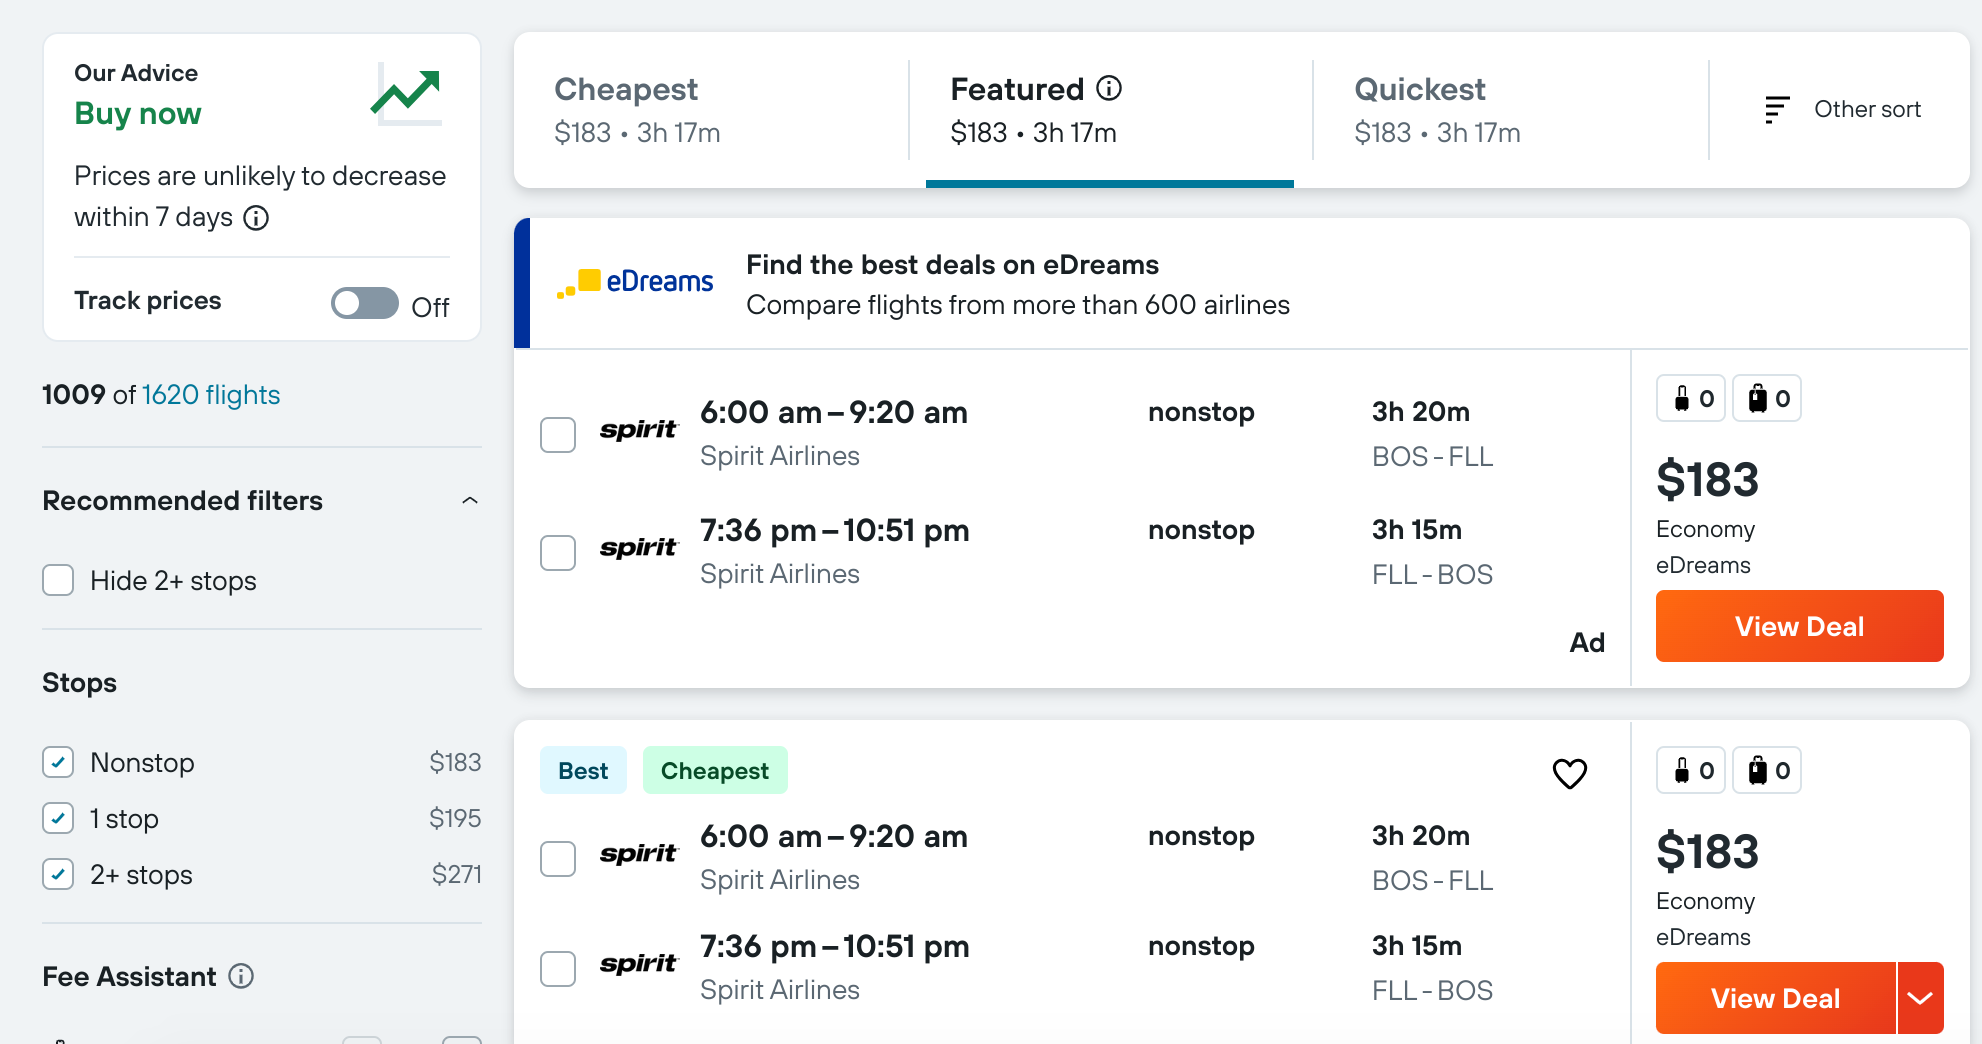The image size is (1982, 1044).
Task: Uncheck the 1 stop filter
Action: pyautogui.click(x=59, y=818)
